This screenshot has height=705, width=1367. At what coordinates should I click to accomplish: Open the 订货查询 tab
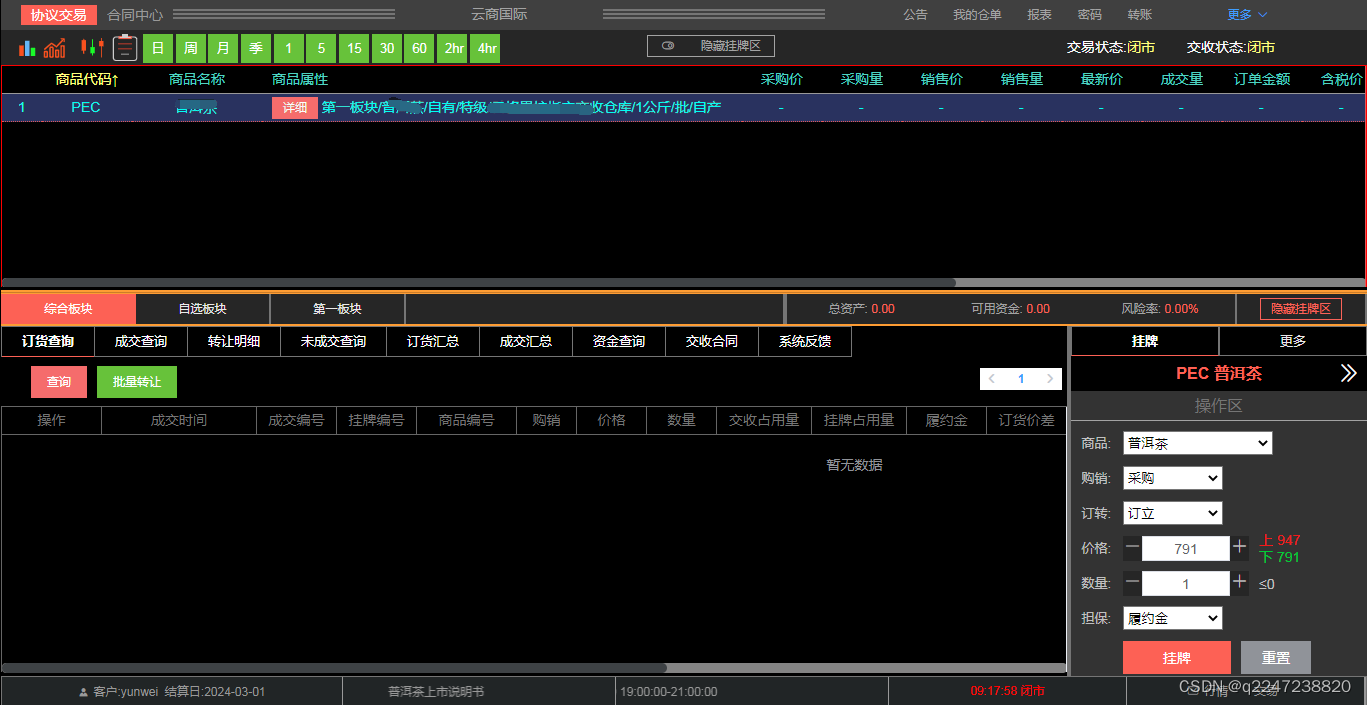coord(48,341)
